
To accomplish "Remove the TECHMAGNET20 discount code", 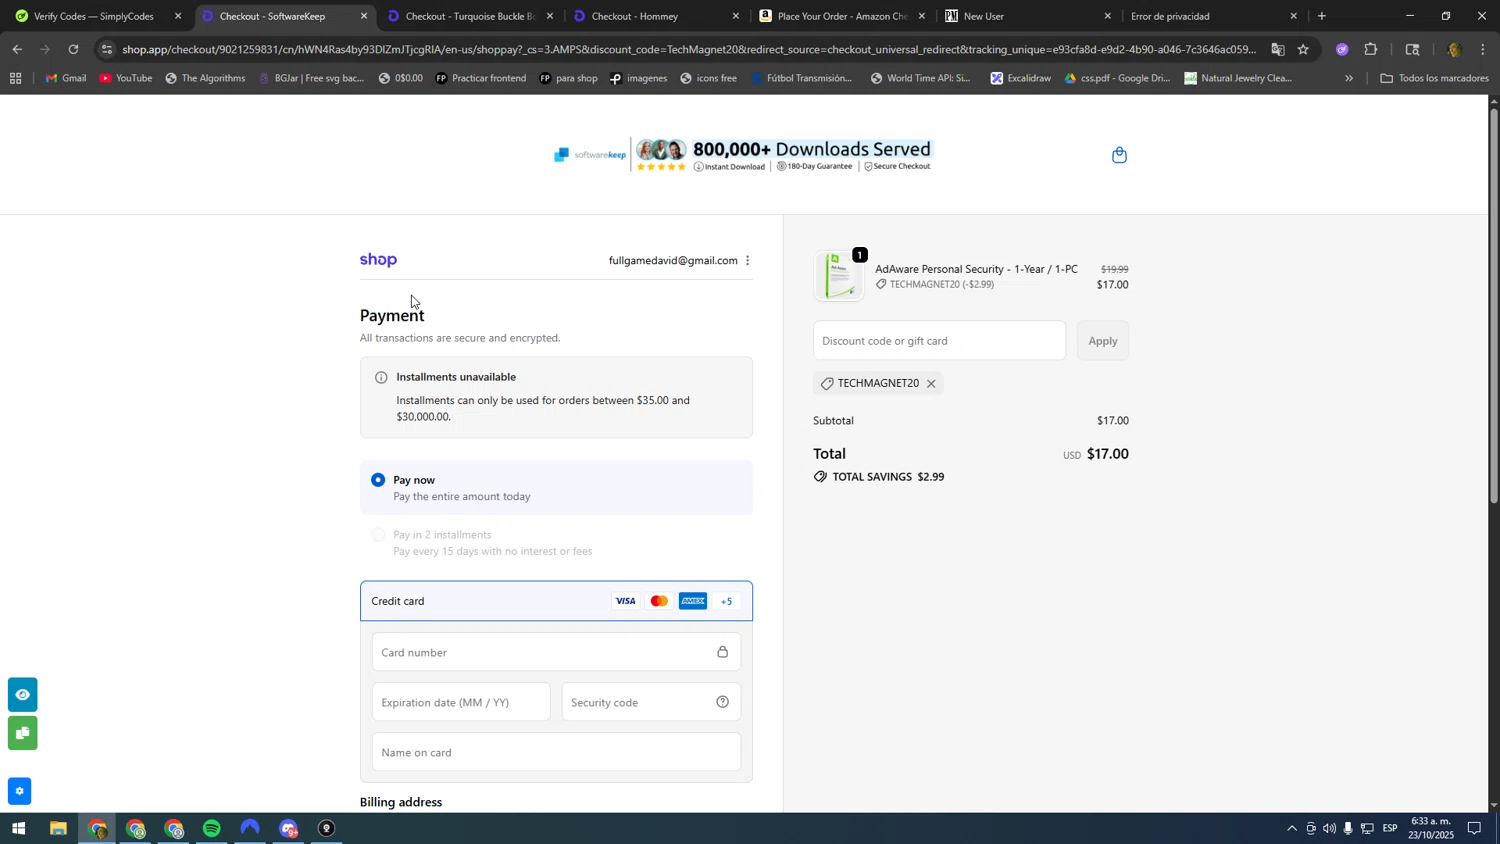I will (x=931, y=384).
